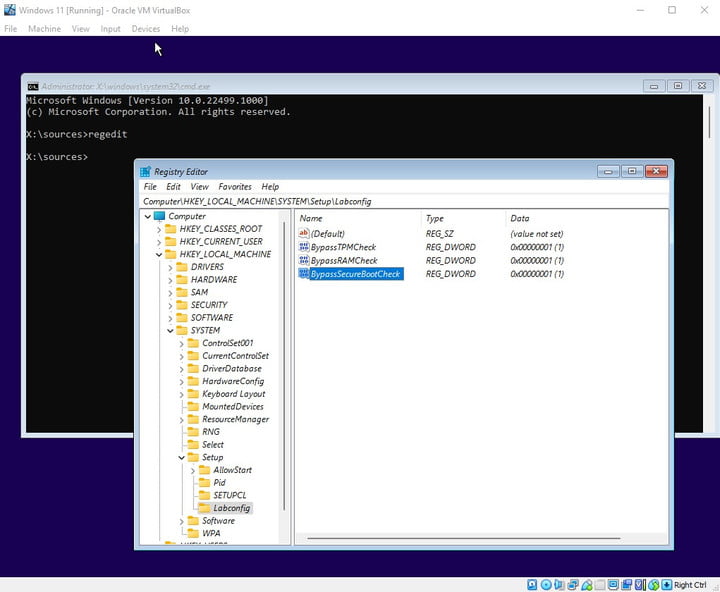This screenshot has height=592, width=720.
Task: Click the (Default) string value icon
Action: (304, 233)
